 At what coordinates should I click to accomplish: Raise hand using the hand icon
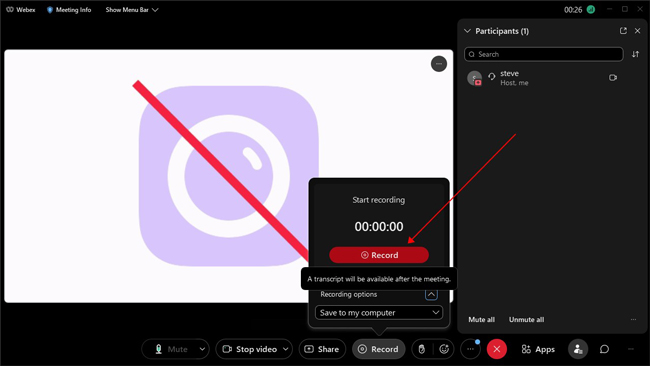[422, 349]
